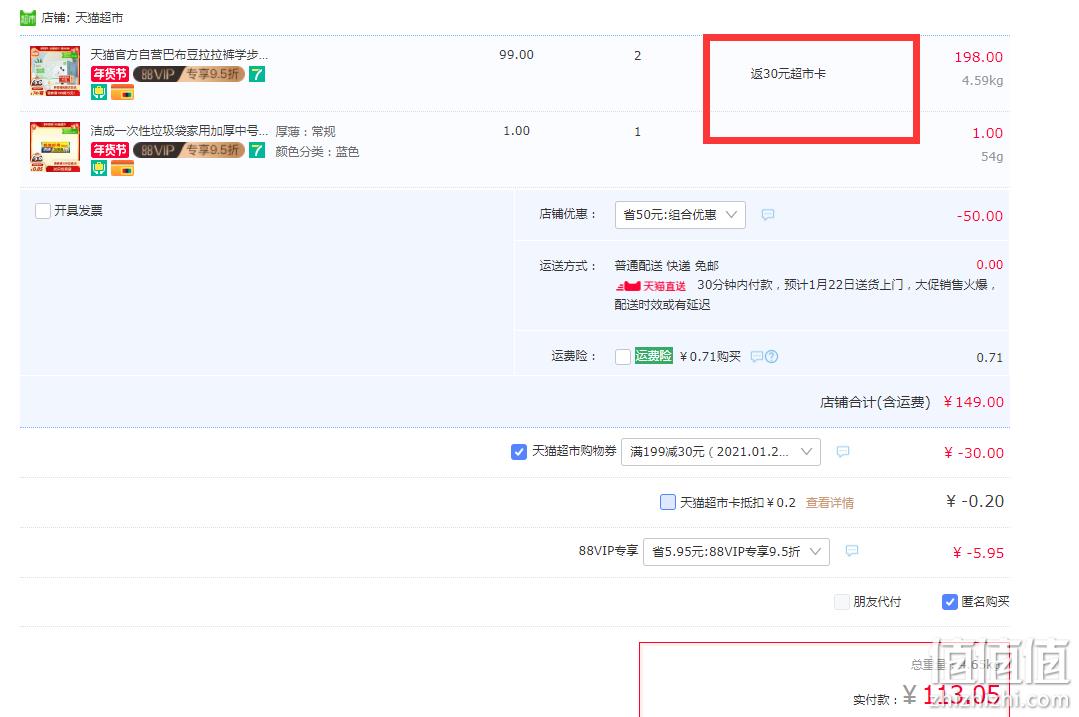Click the 普通配送 快递 免邮 shipping text
Viewport: 1079px width, 717px height.
[666, 266]
